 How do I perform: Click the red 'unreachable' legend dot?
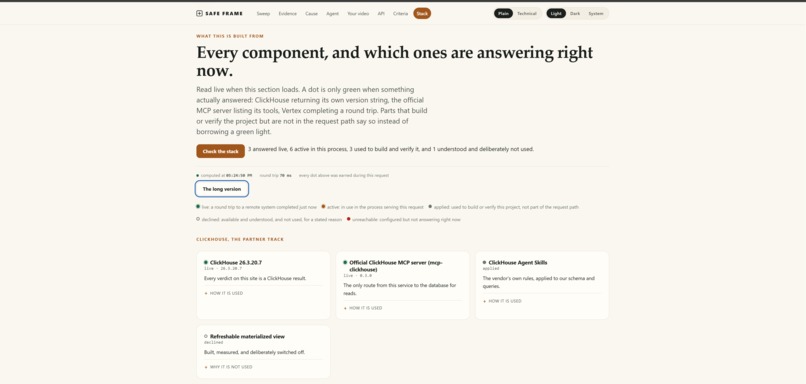click(349, 219)
